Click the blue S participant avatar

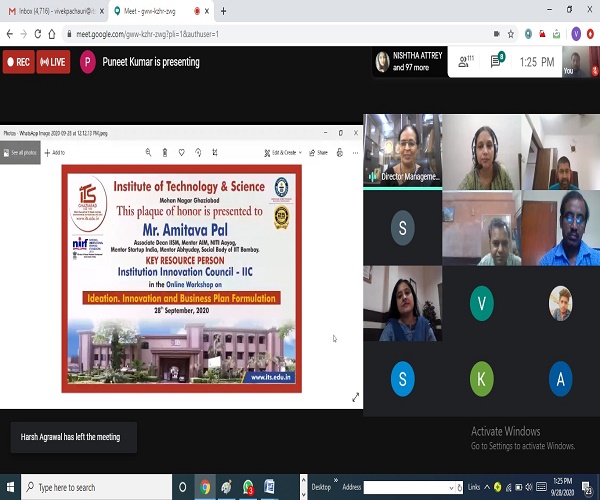pos(403,379)
